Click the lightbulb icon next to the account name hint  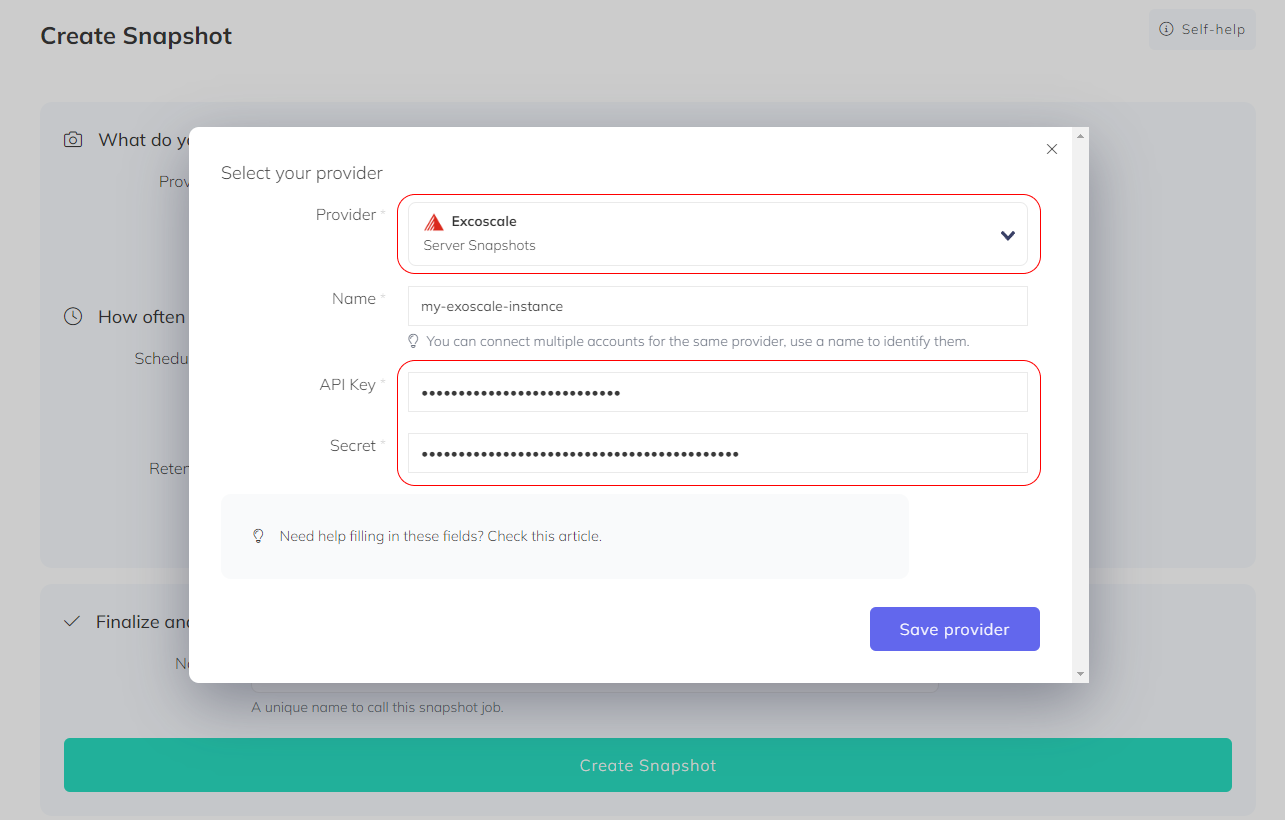pos(413,340)
